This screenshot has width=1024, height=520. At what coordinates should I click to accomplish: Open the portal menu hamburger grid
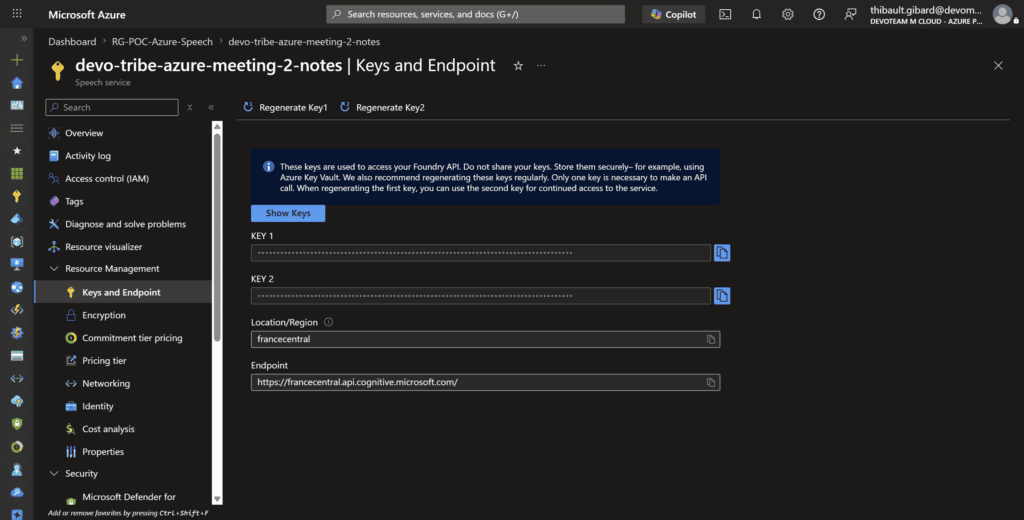tap(17, 14)
